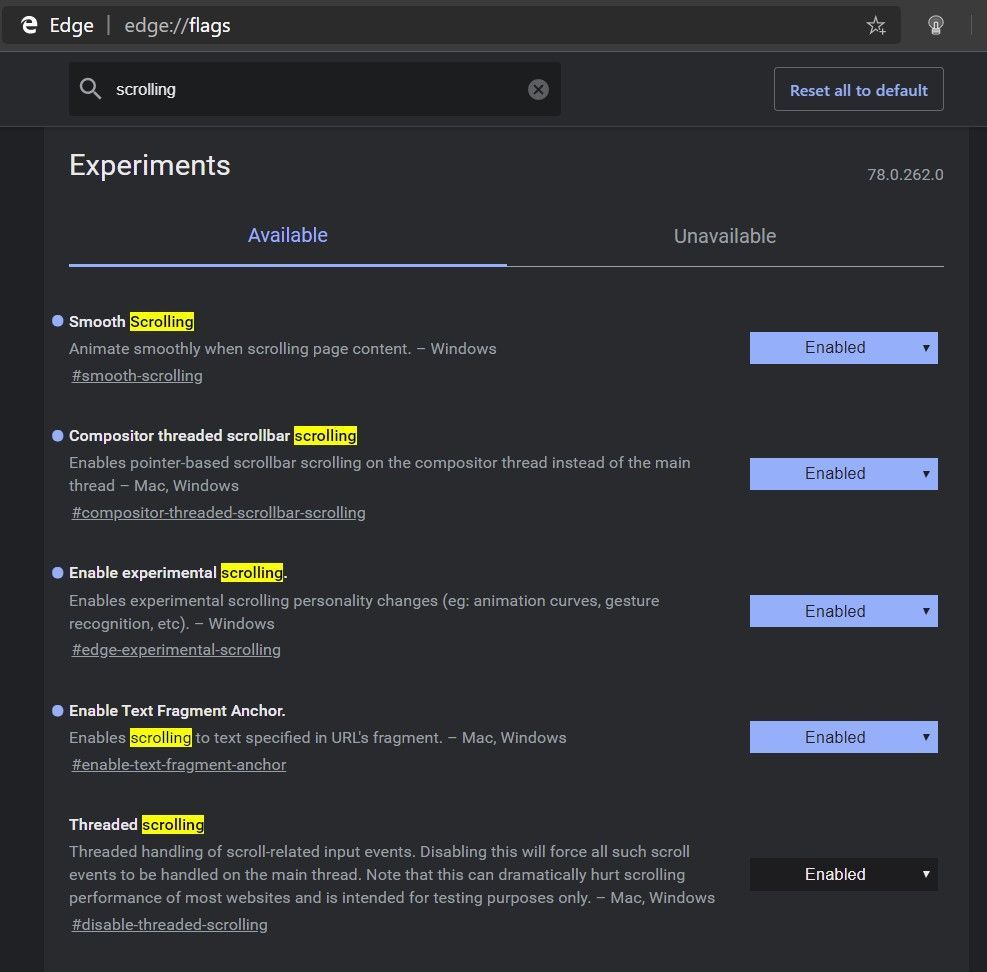987x972 pixels.
Task: Follow the #disable-threaded-scrolling link
Action: point(169,925)
